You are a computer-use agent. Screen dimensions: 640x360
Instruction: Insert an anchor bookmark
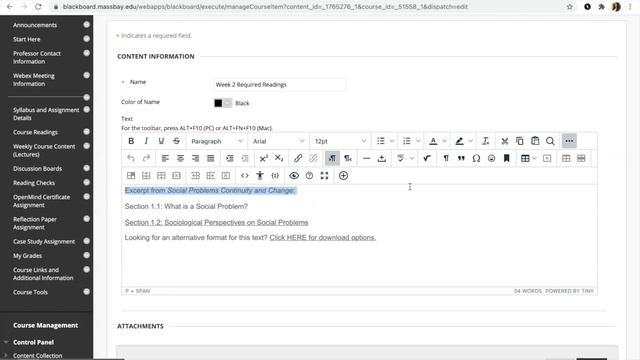[507, 158]
